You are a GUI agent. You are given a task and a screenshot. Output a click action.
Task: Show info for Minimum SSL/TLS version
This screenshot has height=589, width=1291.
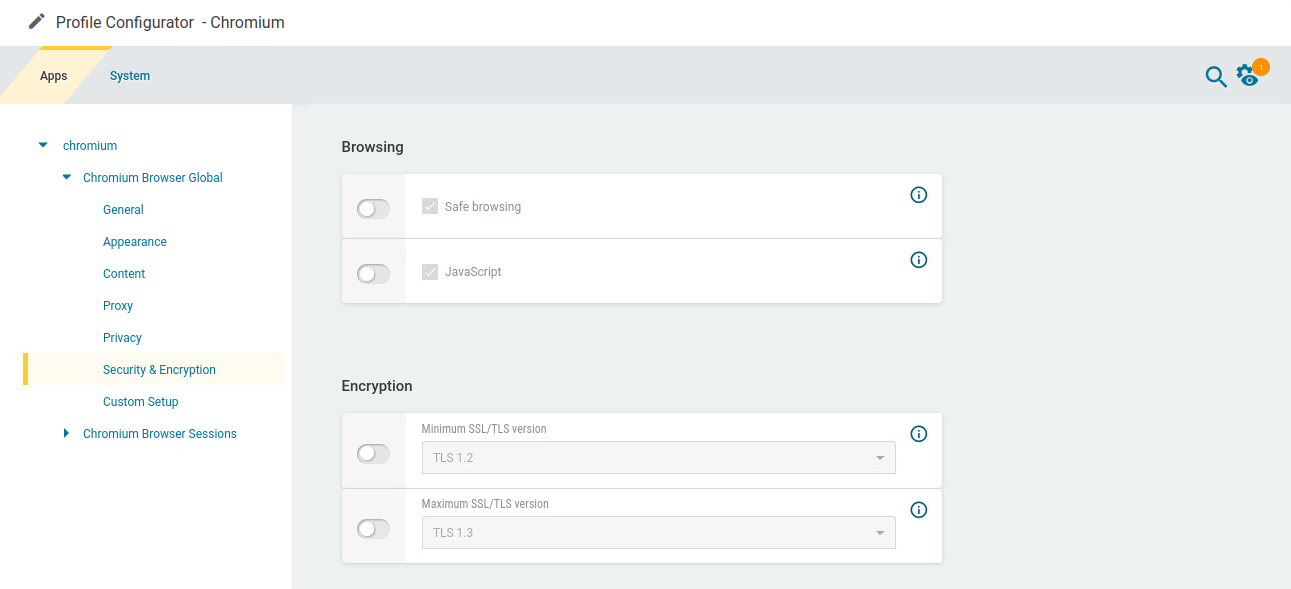coord(919,434)
